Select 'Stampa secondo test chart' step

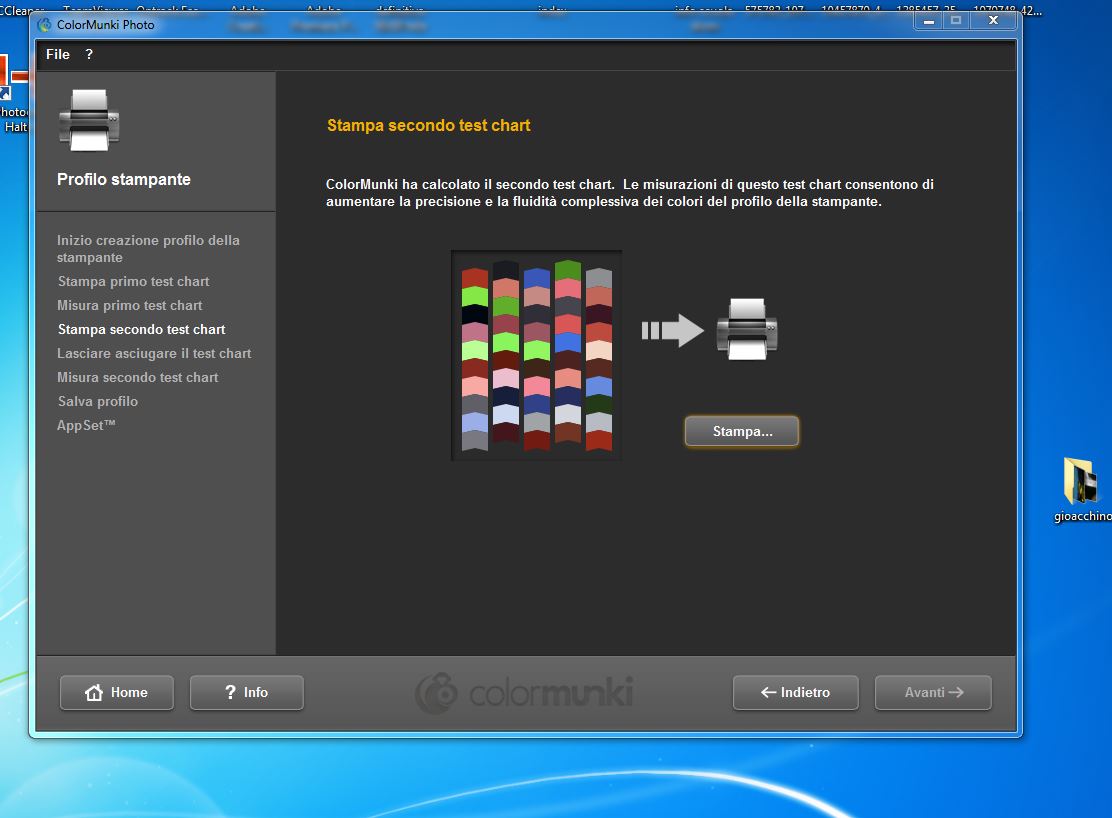tap(142, 330)
